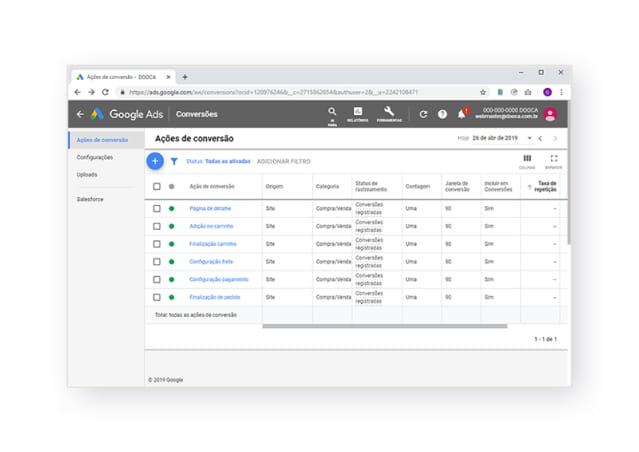This screenshot has width=639, height=452.
Task: Check the Adição ao carrinho row checkbox
Action: point(156,226)
